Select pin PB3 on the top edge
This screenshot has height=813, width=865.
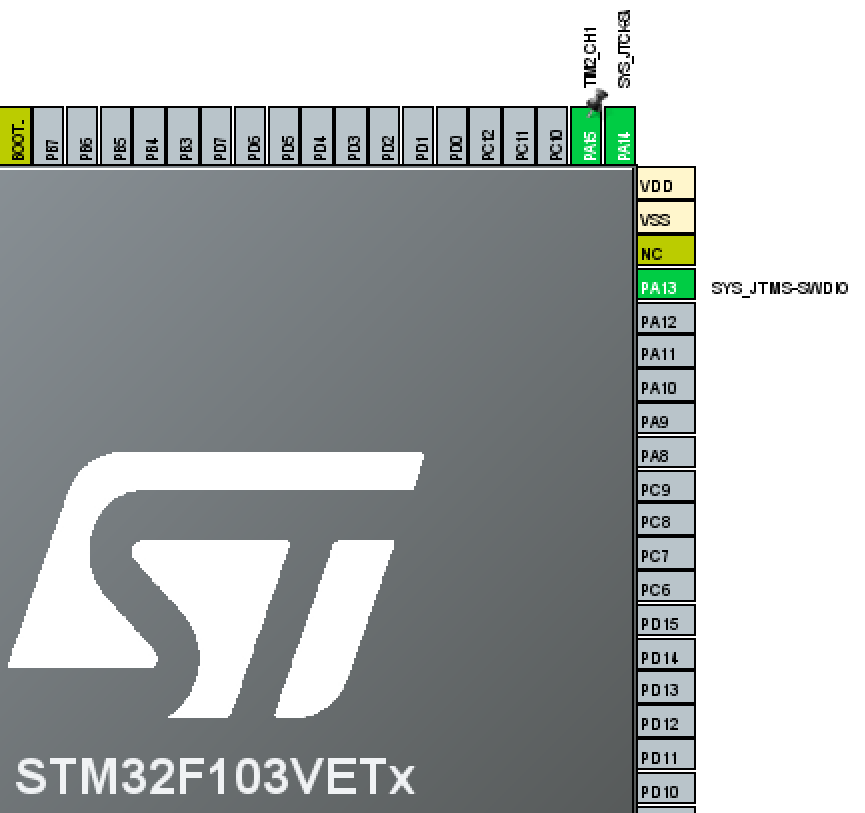point(183,136)
